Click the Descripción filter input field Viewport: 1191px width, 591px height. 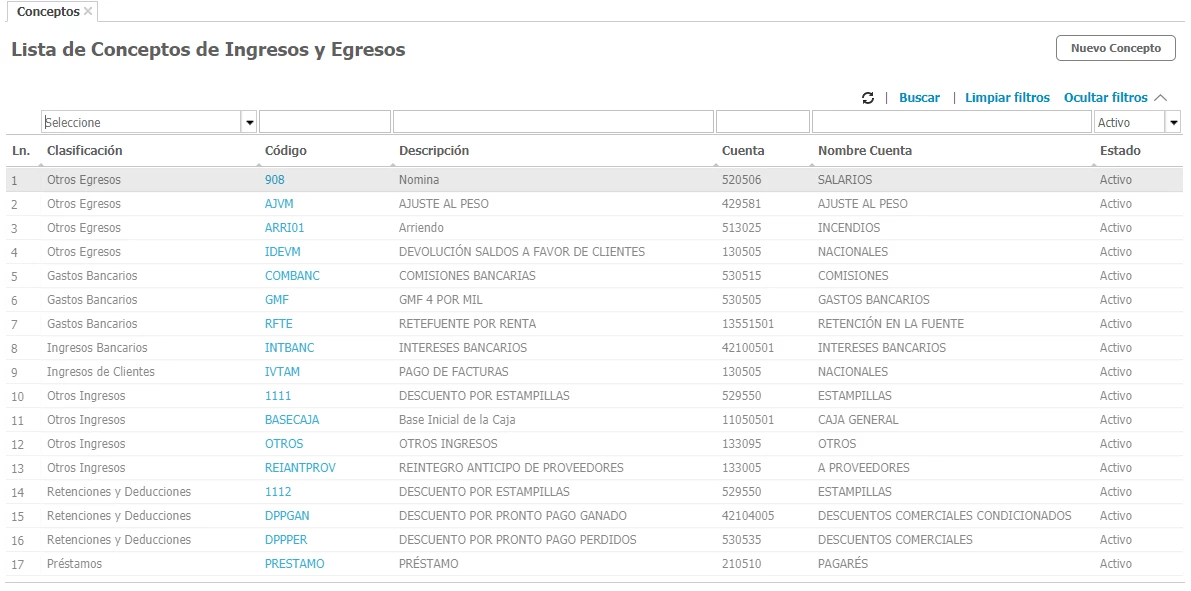click(553, 122)
